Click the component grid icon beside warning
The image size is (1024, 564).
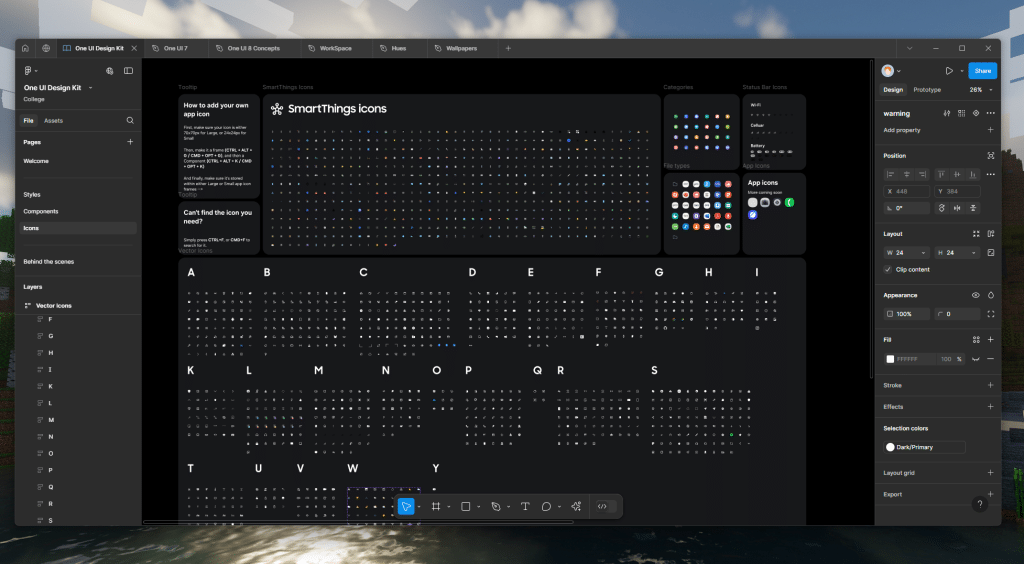click(x=961, y=113)
